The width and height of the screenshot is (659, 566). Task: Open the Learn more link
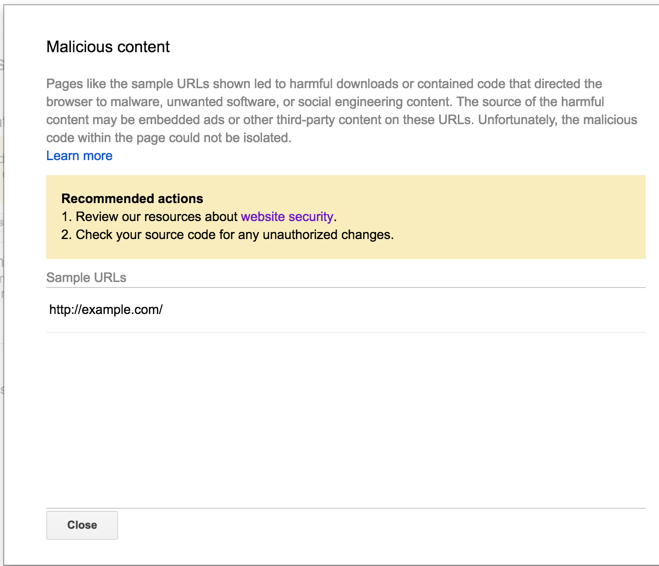coord(79,156)
